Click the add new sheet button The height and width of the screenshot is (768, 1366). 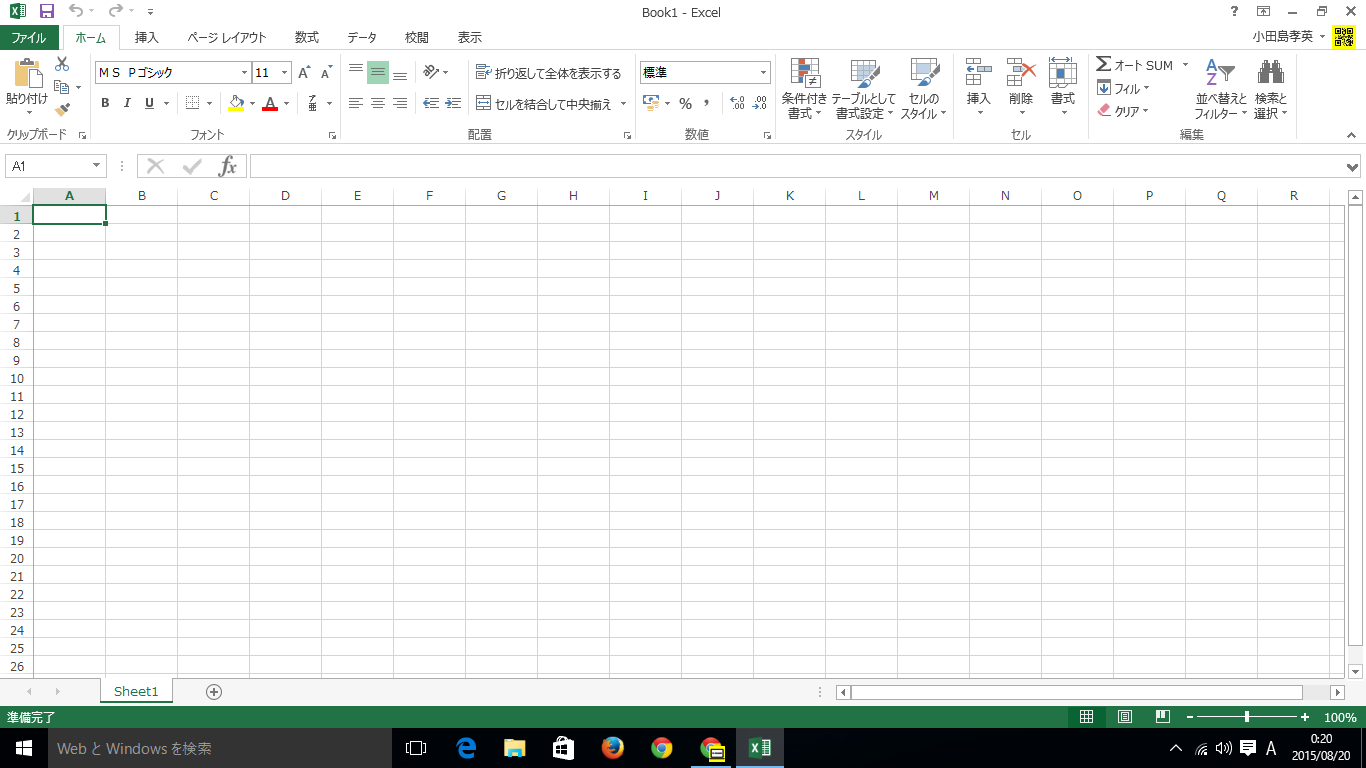(x=213, y=692)
